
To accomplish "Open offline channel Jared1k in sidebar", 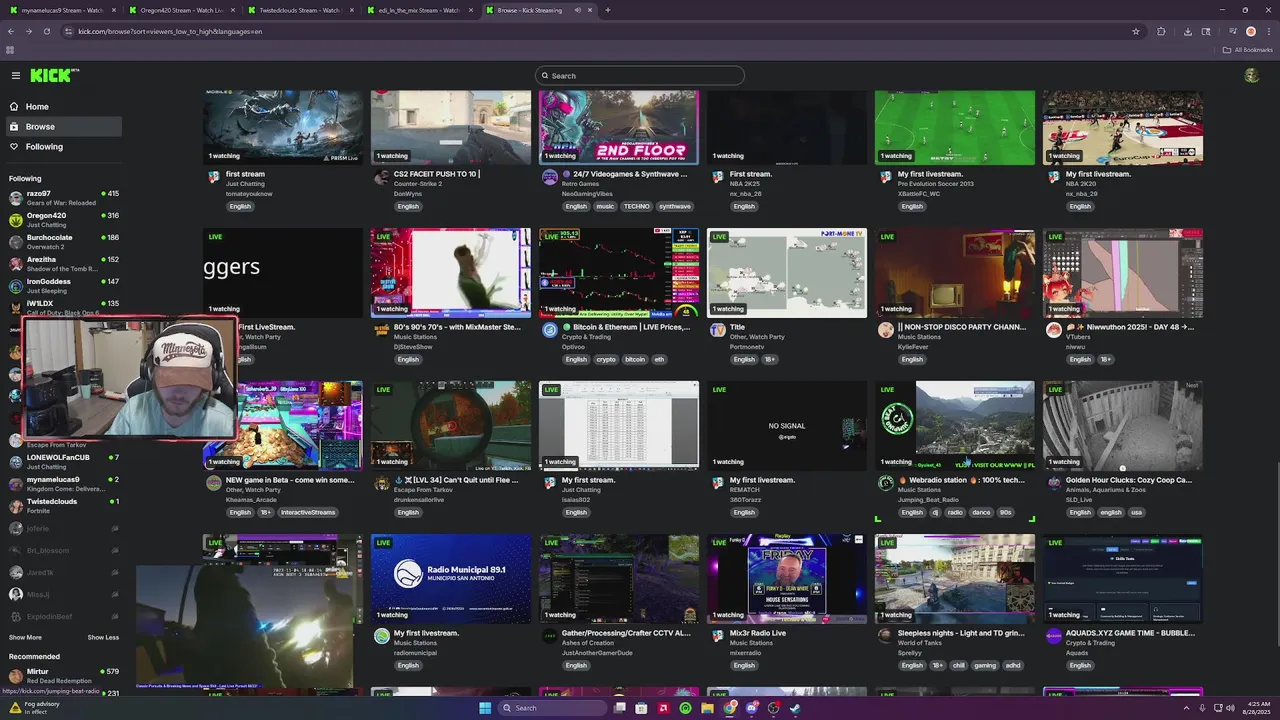I will point(64,572).
